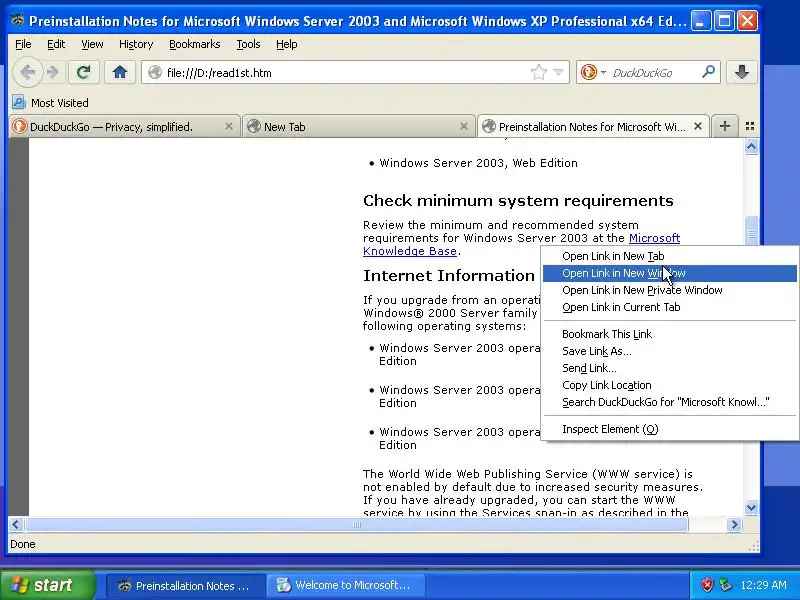Open the File menu
Viewport: 800px width, 600px height.
[23, 44]
